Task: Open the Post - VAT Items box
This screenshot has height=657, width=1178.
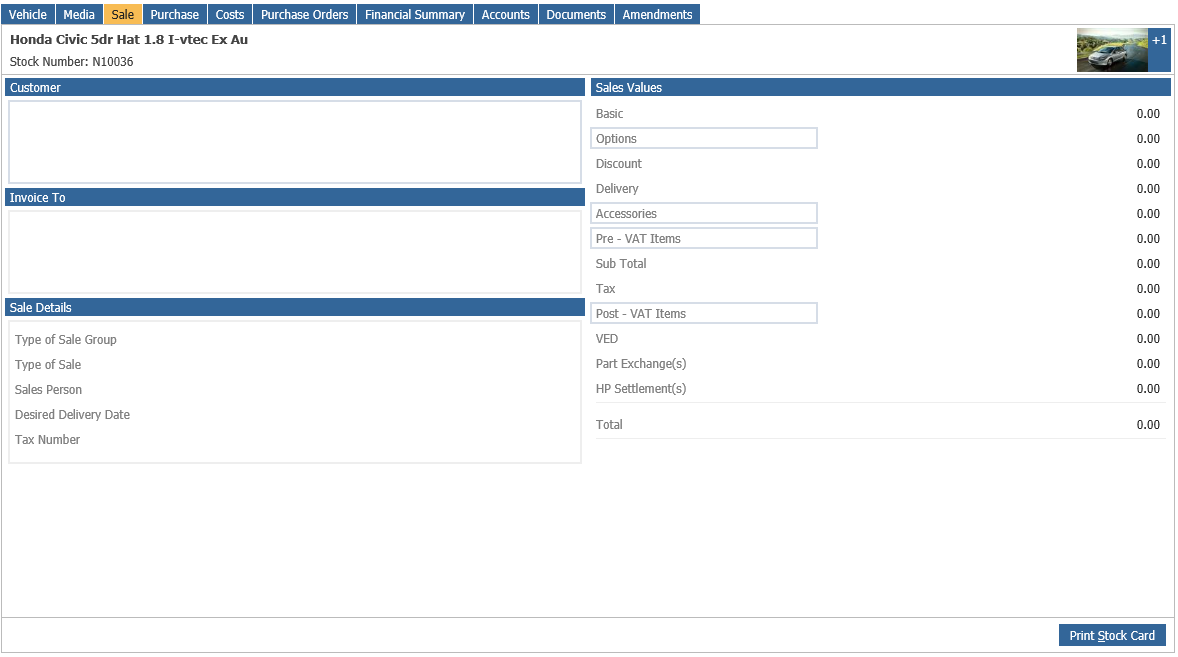Action: click(x=704, y=313)
